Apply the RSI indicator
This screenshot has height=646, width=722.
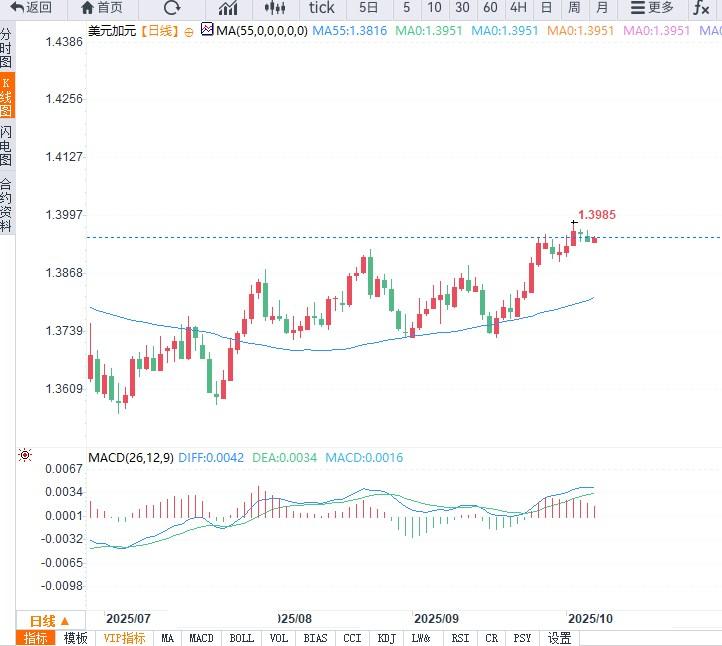click(x=460, y=638)
